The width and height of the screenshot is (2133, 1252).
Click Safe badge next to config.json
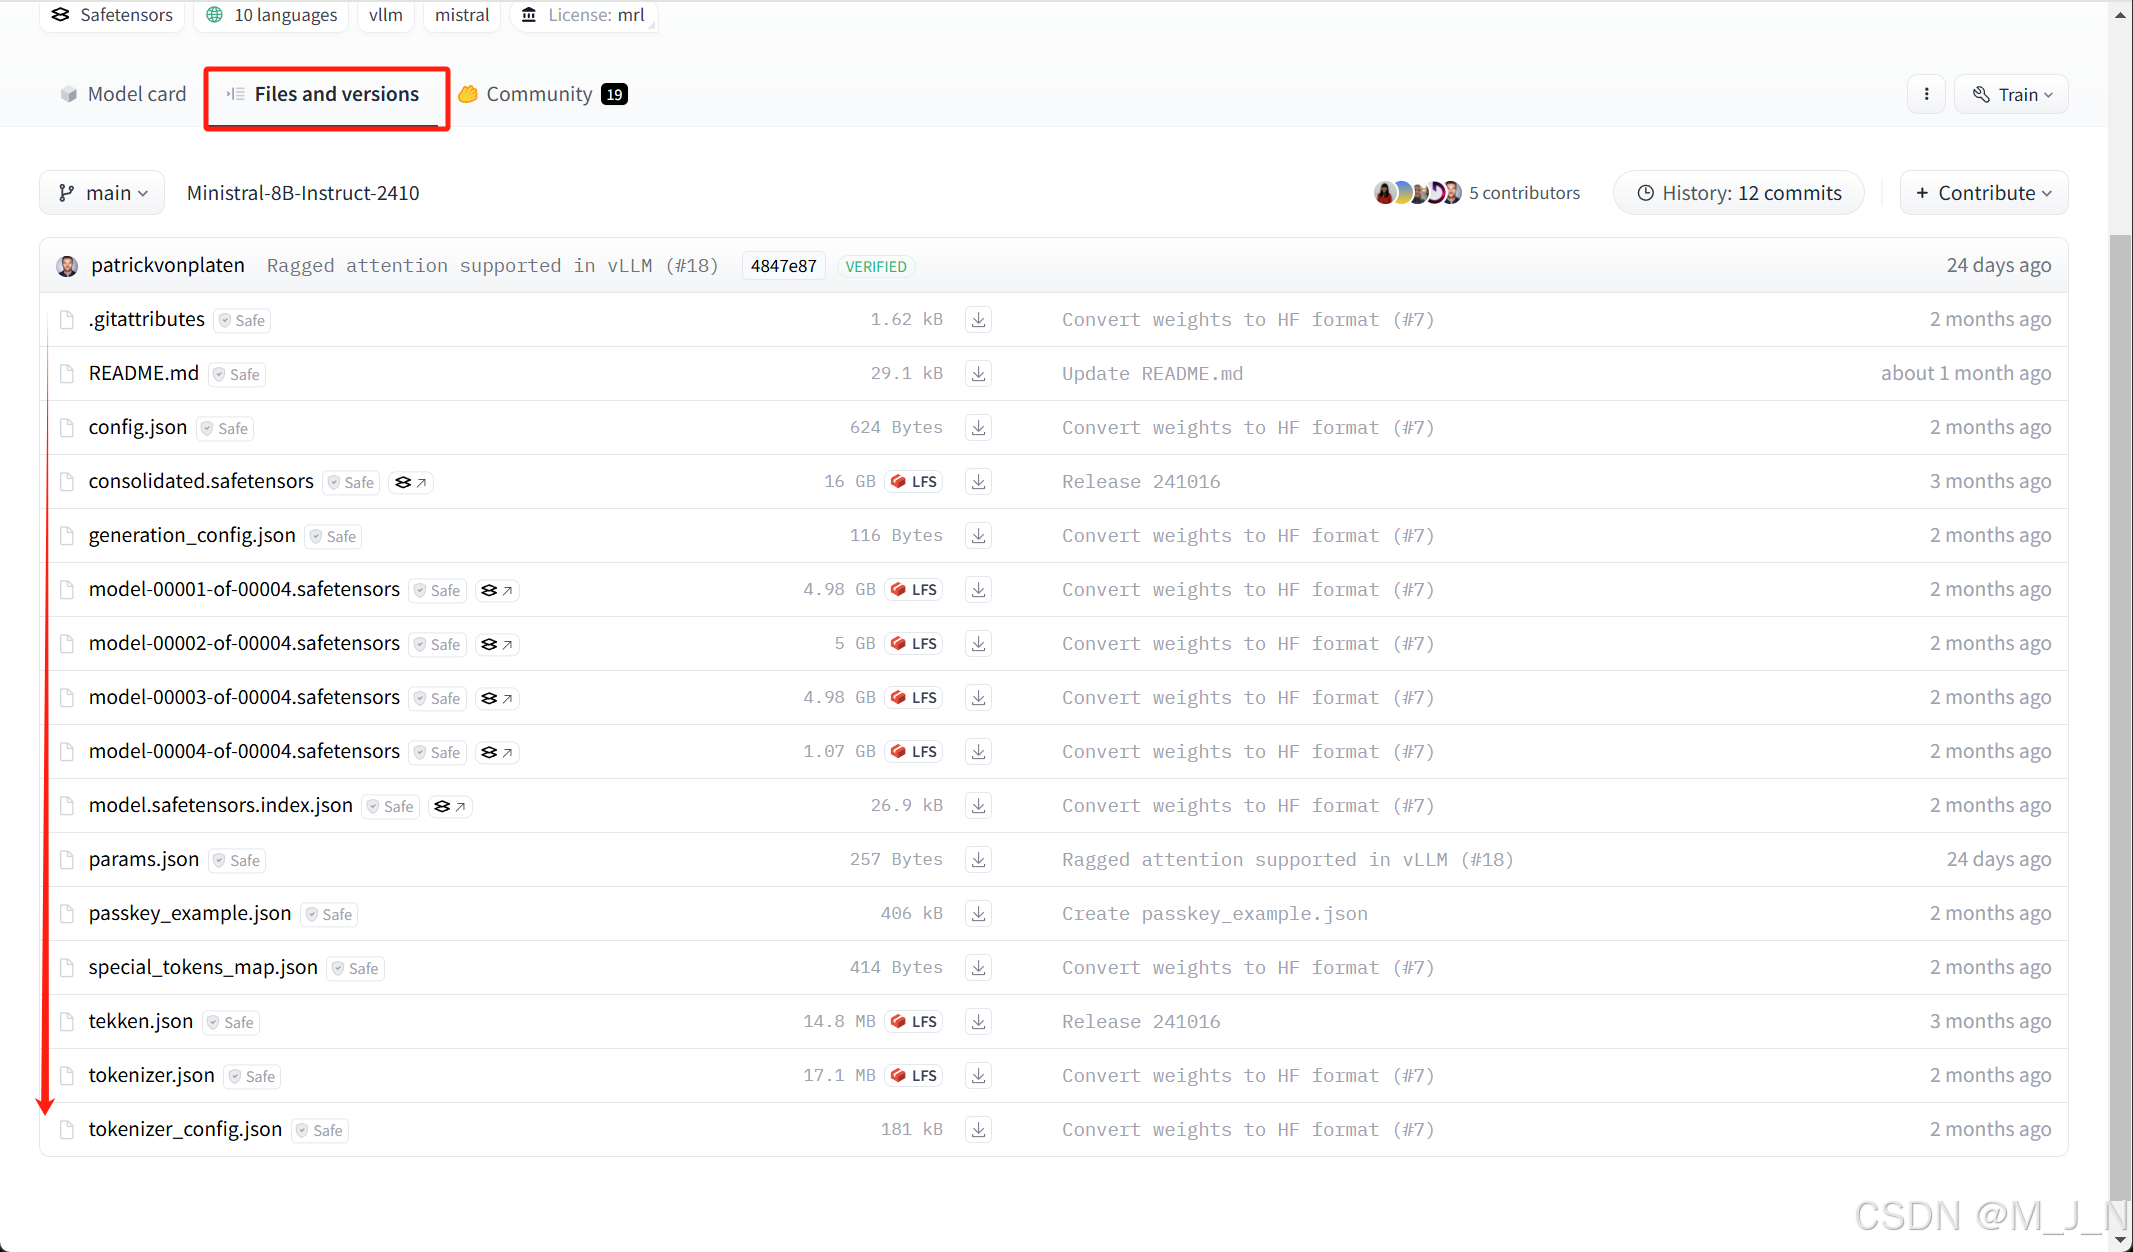click(x=224, y=428)
